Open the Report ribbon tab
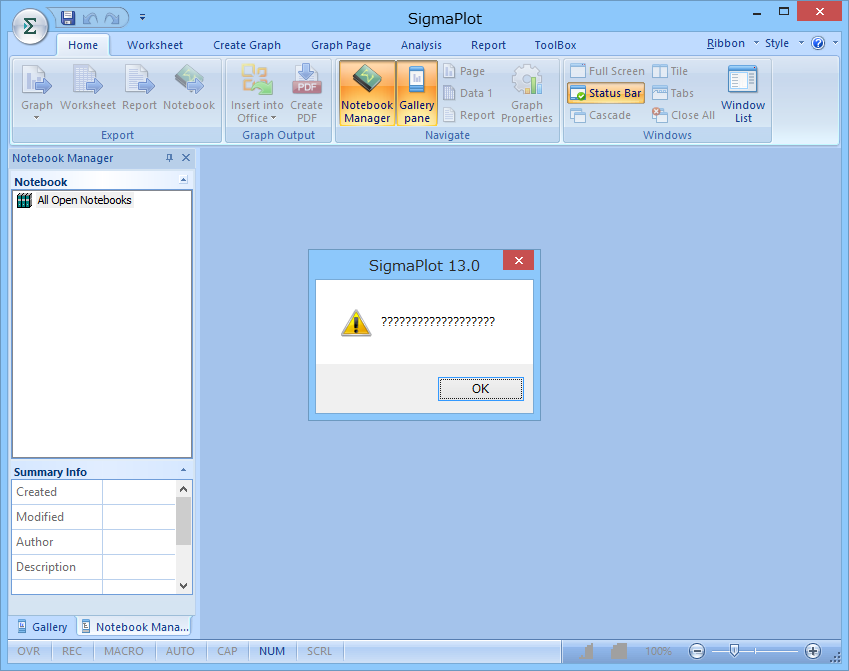The height and width of the screenshot is (671, 849). click(x=488, y=45)
